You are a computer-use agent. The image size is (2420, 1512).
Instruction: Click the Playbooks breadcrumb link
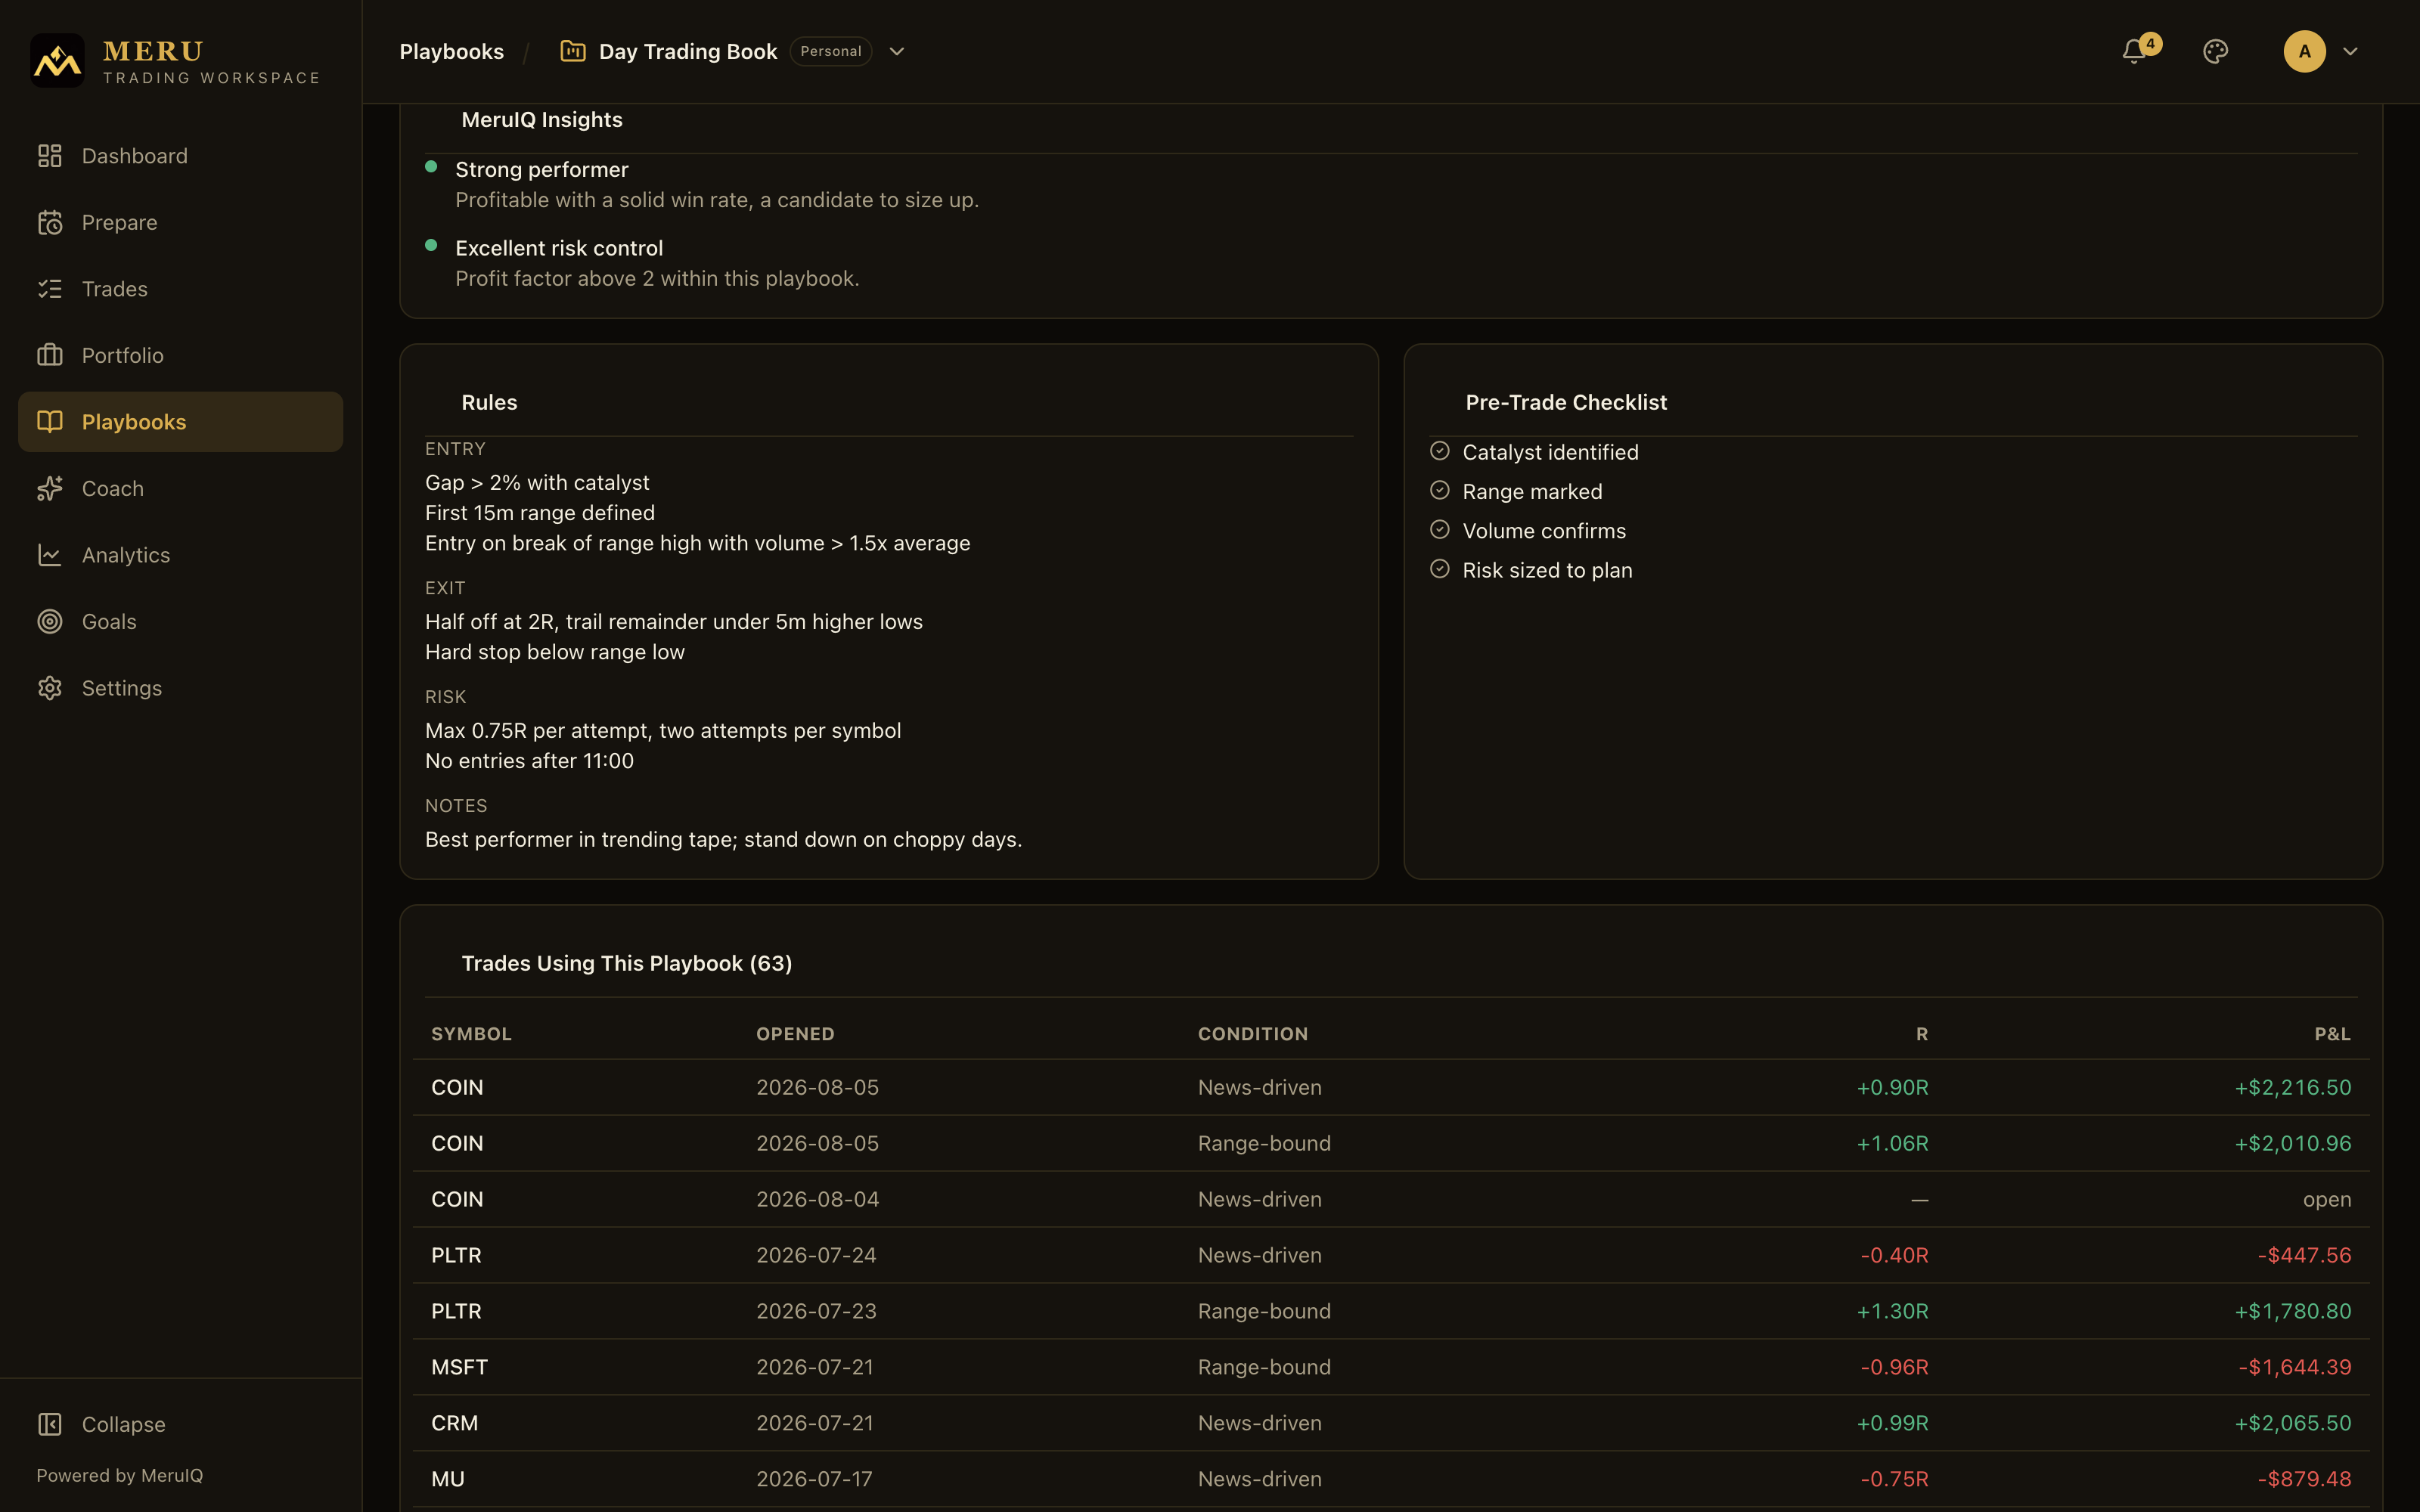point(452,51)
